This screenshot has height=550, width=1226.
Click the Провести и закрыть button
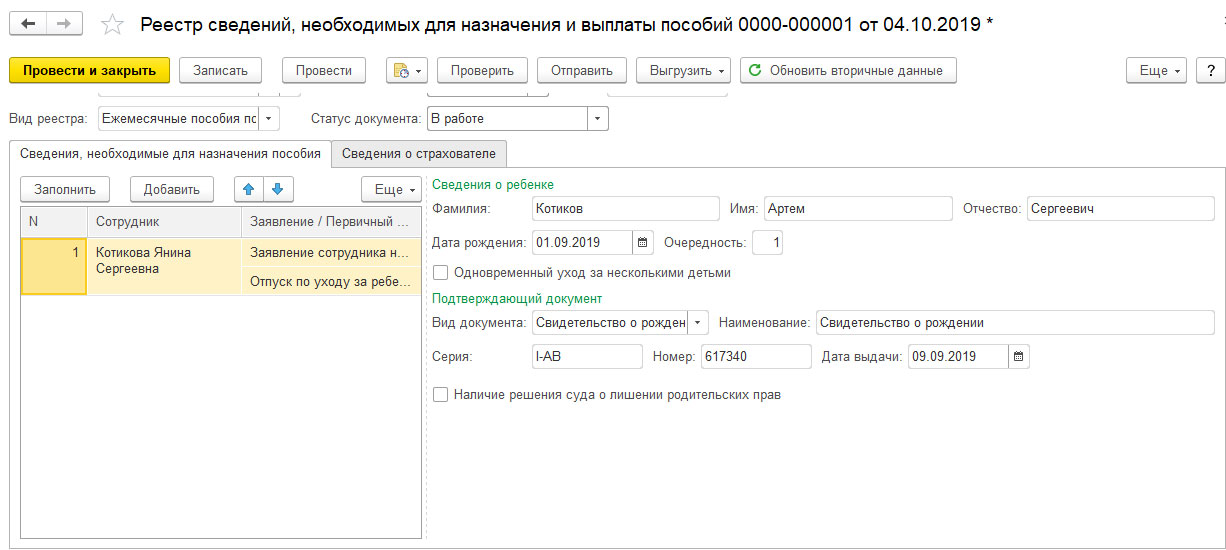tap(89, 70)
